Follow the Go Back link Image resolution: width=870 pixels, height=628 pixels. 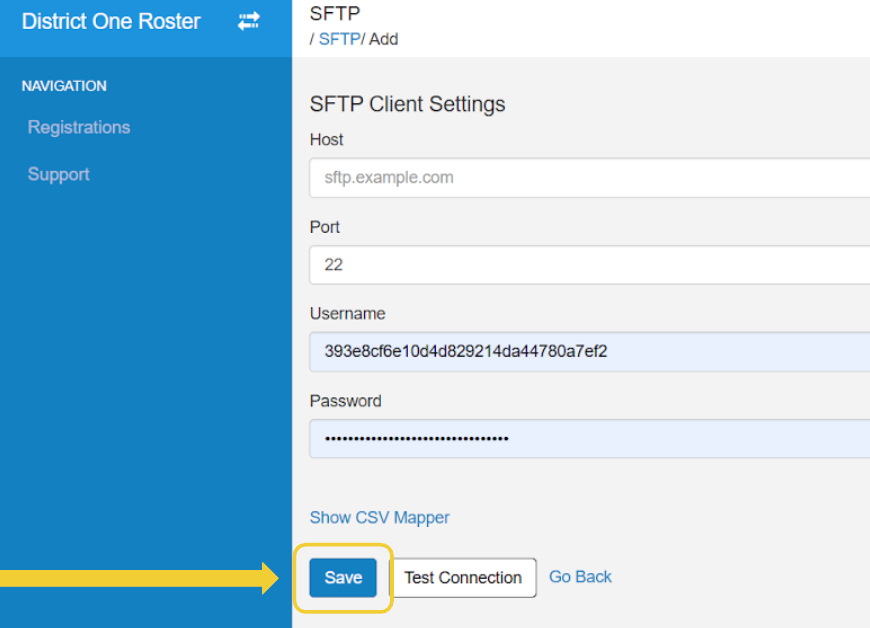coord(580,577)
